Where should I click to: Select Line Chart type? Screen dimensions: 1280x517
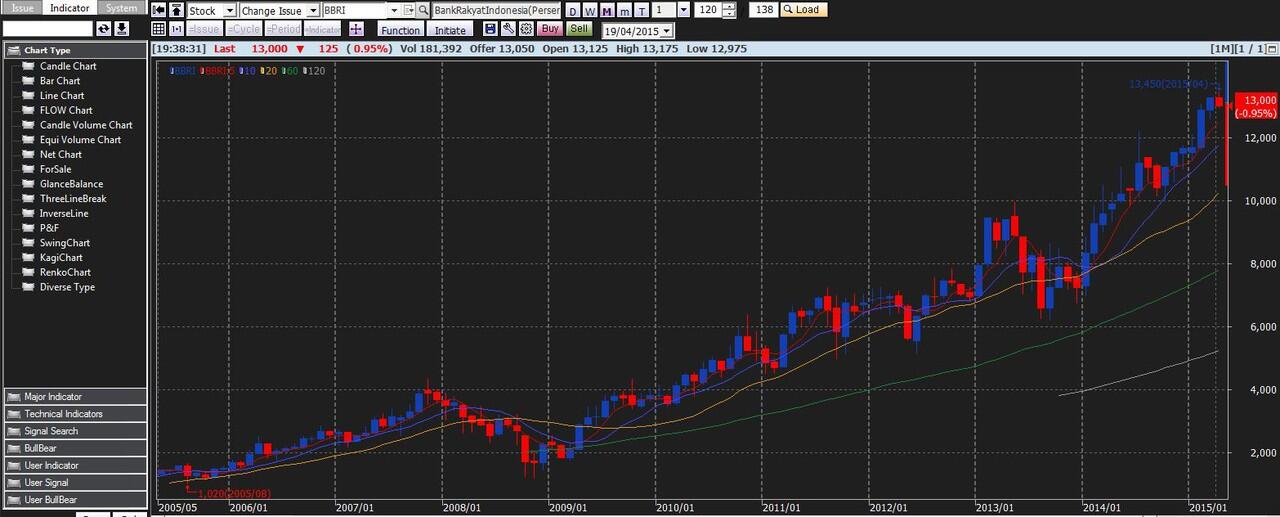coord(62,96)
